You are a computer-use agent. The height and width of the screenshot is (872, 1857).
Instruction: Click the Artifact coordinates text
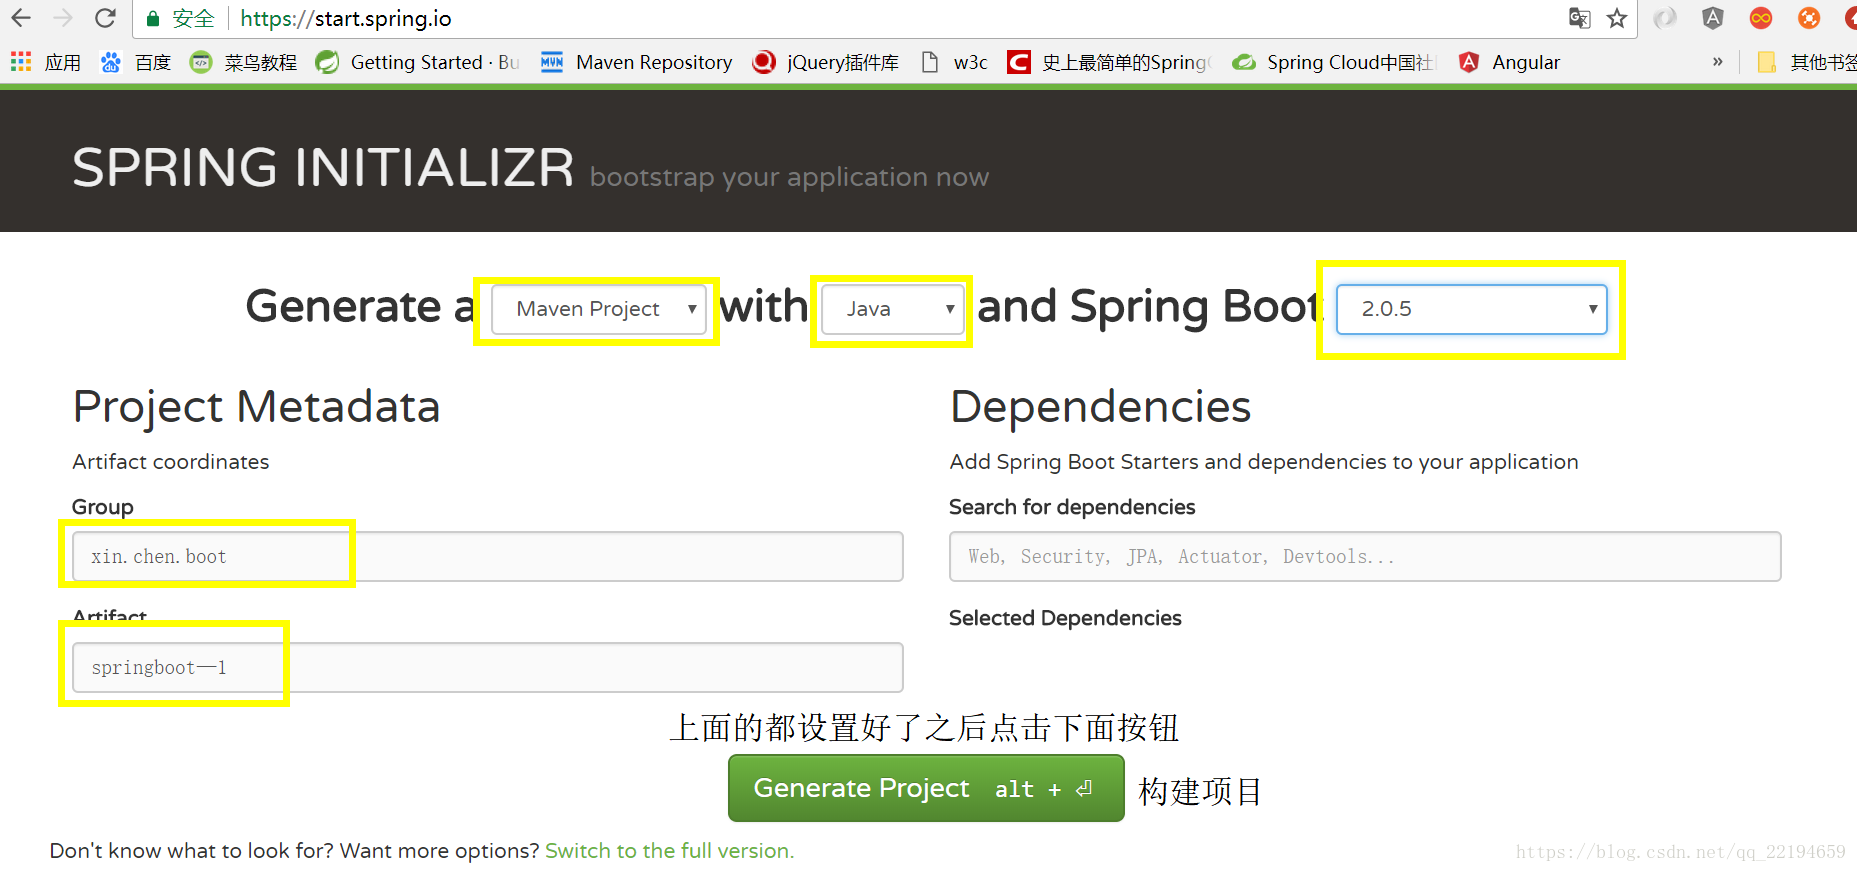coord(171,462)
